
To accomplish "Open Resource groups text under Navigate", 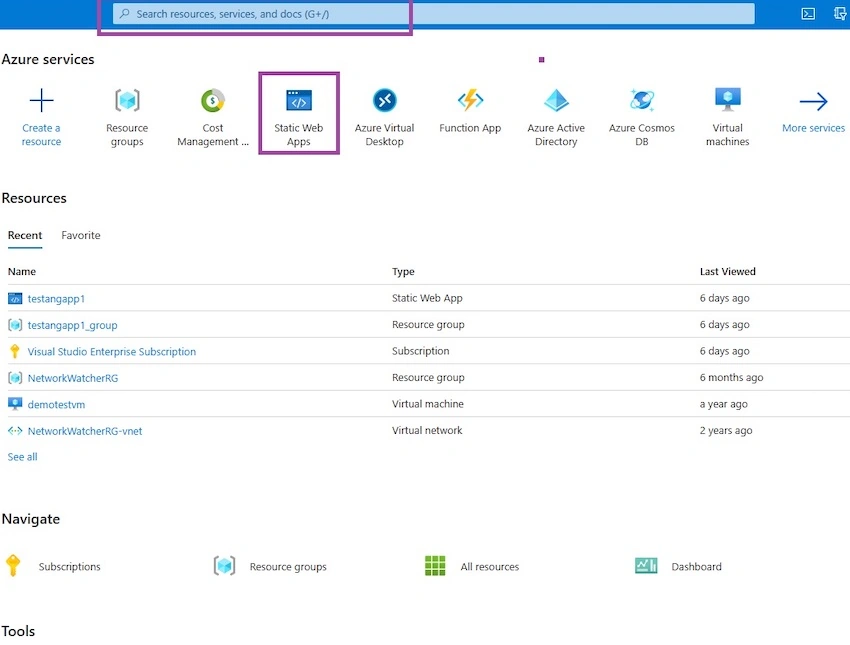I will point(288,566).
